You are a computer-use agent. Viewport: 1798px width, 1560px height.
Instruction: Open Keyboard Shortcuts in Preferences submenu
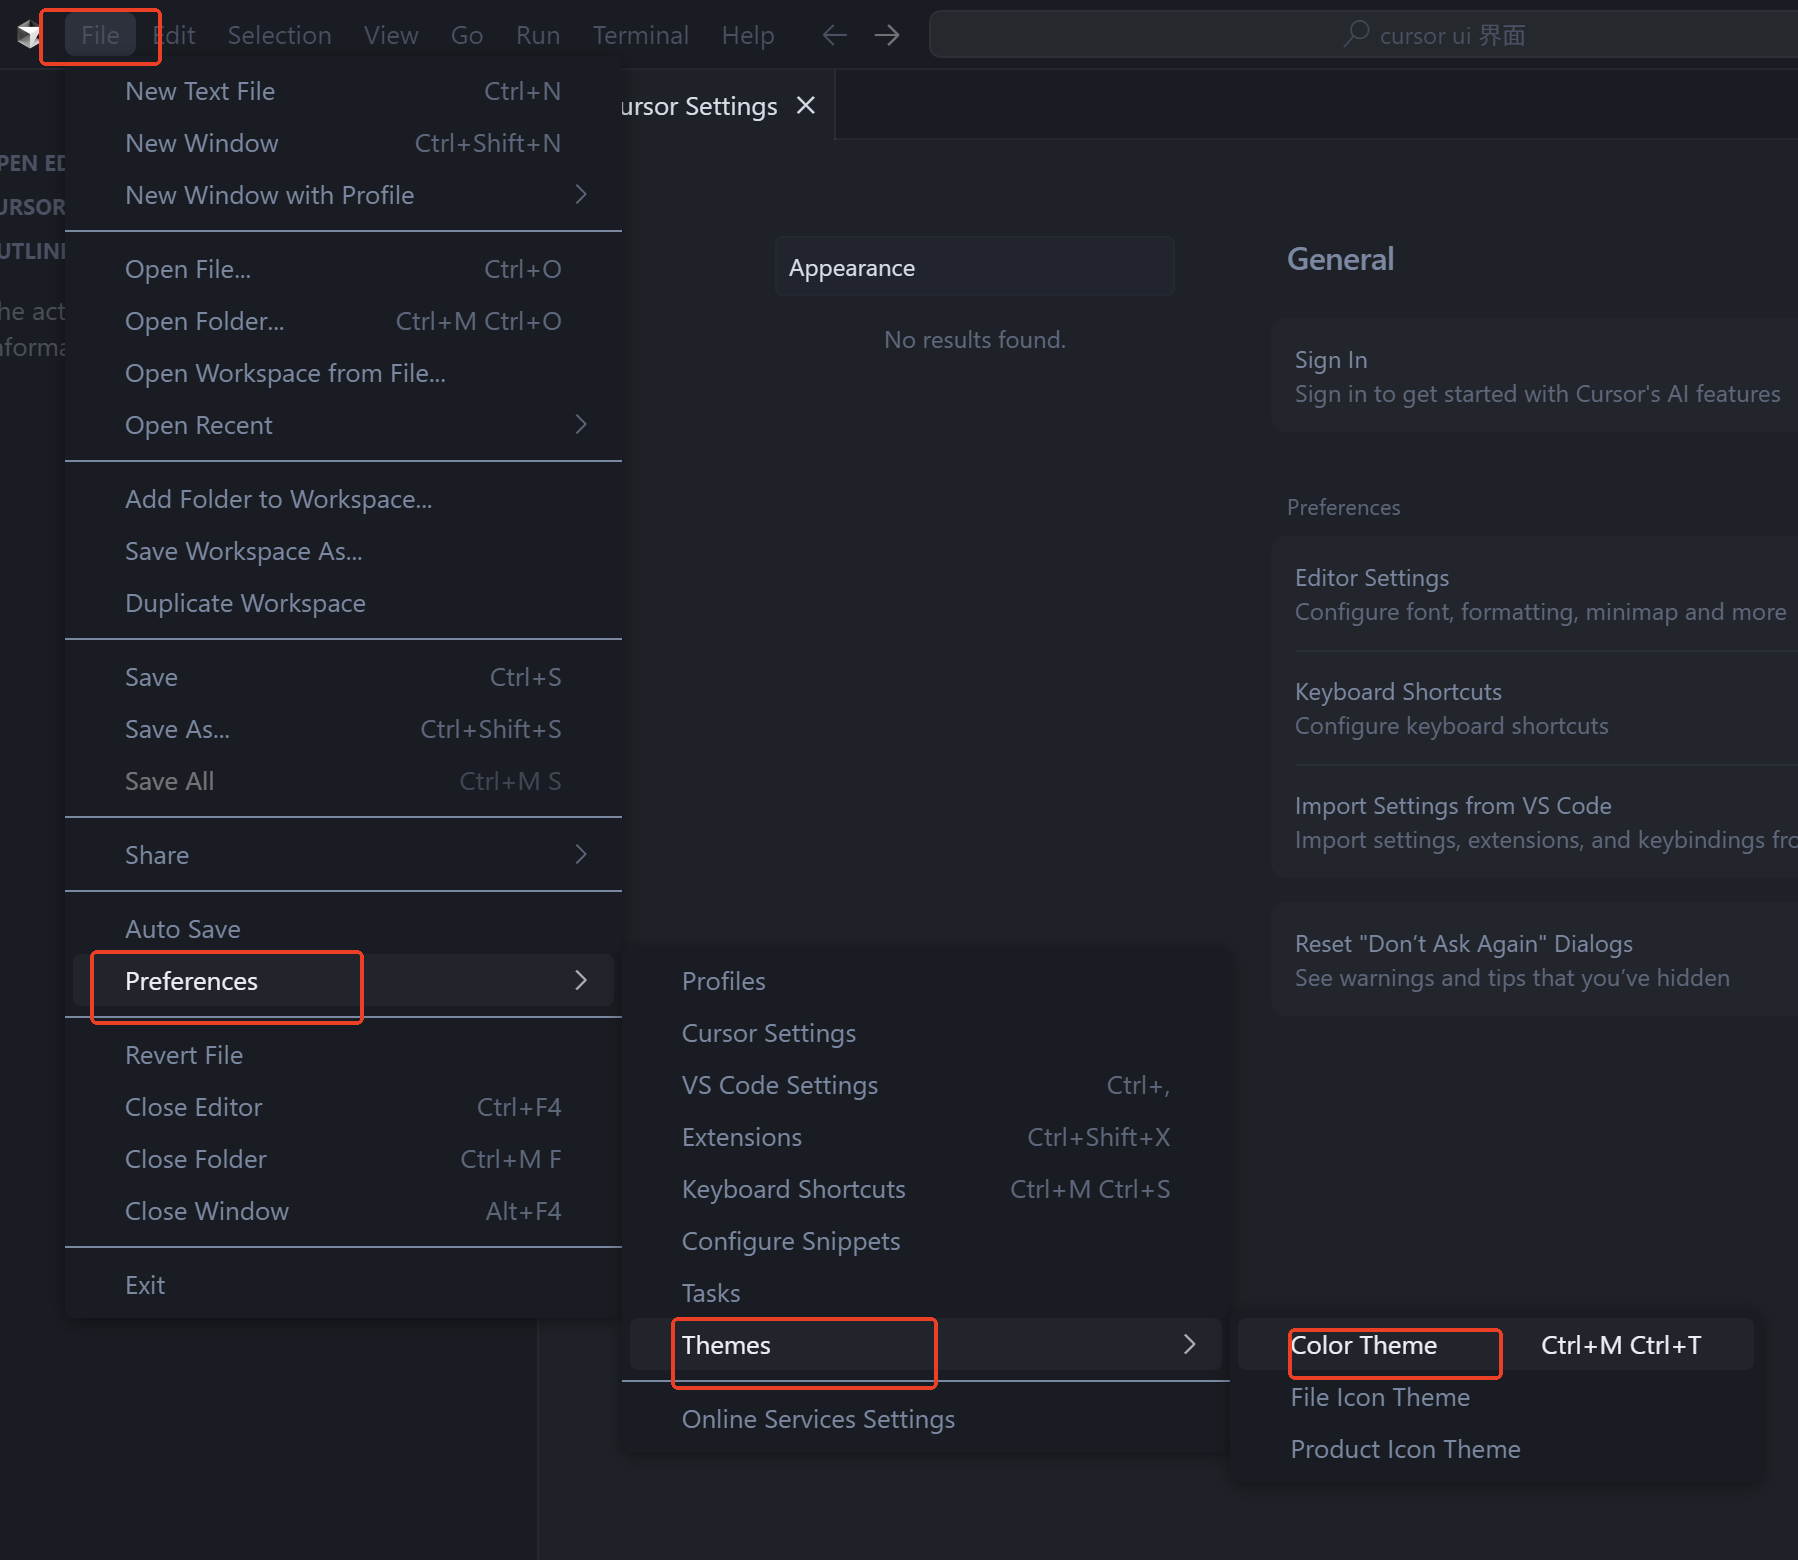(926, 1189)
